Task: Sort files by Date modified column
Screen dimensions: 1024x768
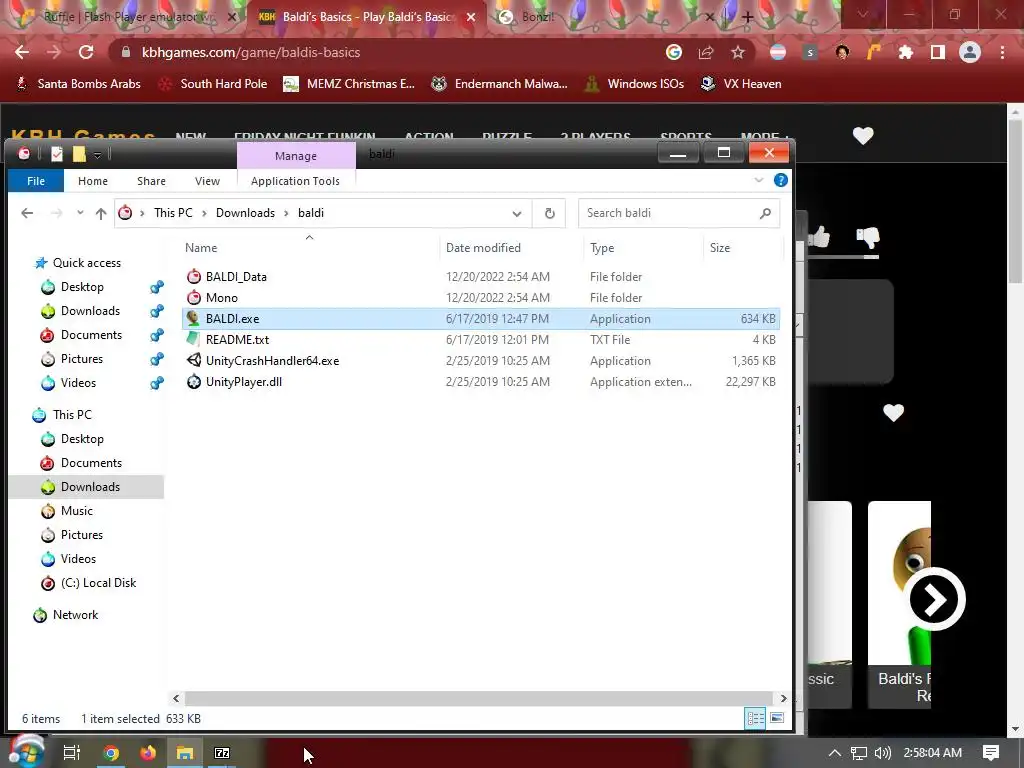Action: [x=483, y=248]
